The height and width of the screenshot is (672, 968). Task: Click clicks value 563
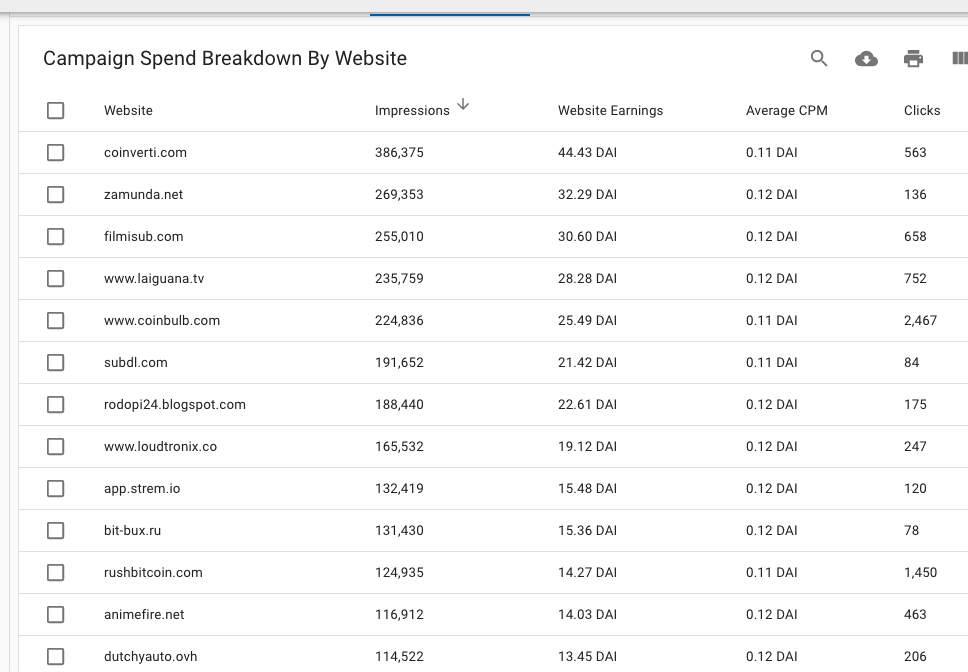915,152
